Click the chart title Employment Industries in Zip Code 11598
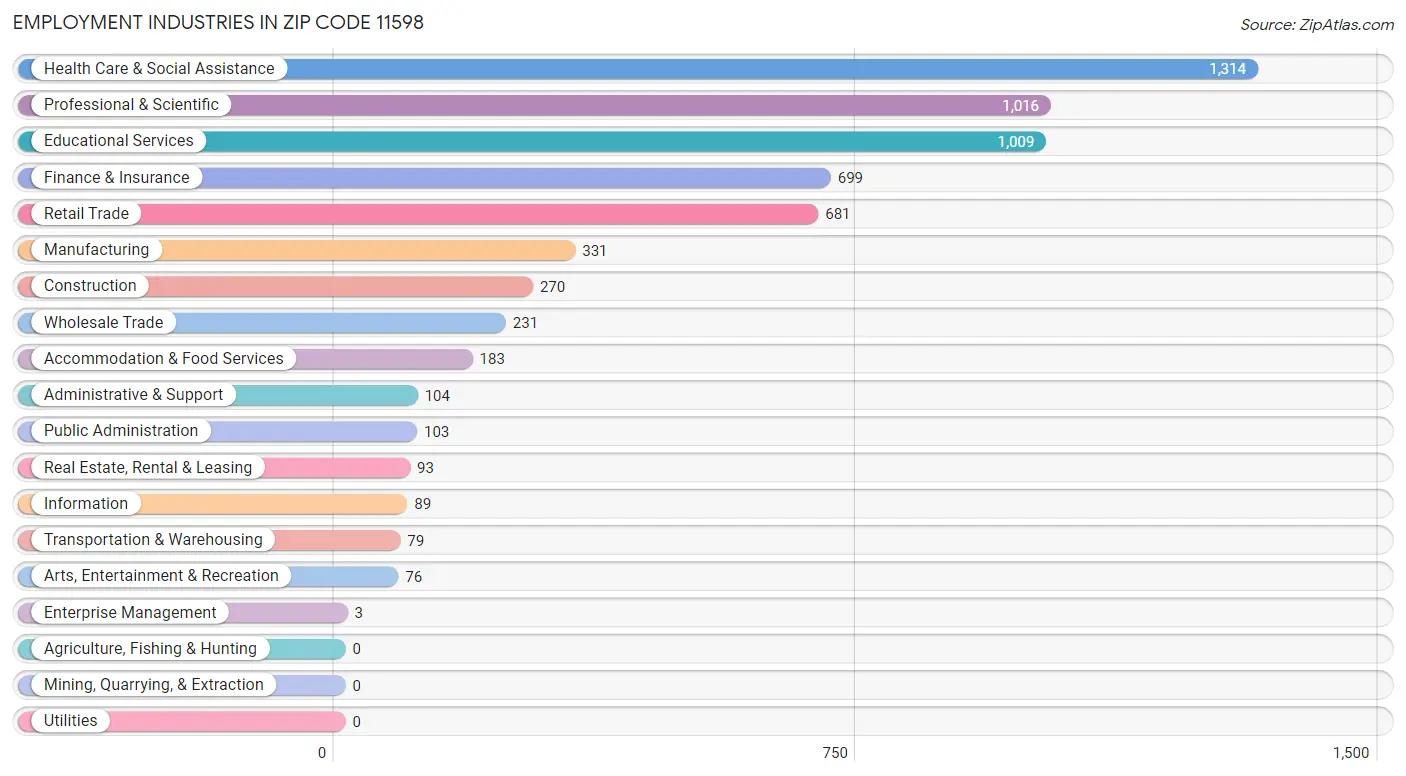Screen dimensions: 1406x776 218,22
